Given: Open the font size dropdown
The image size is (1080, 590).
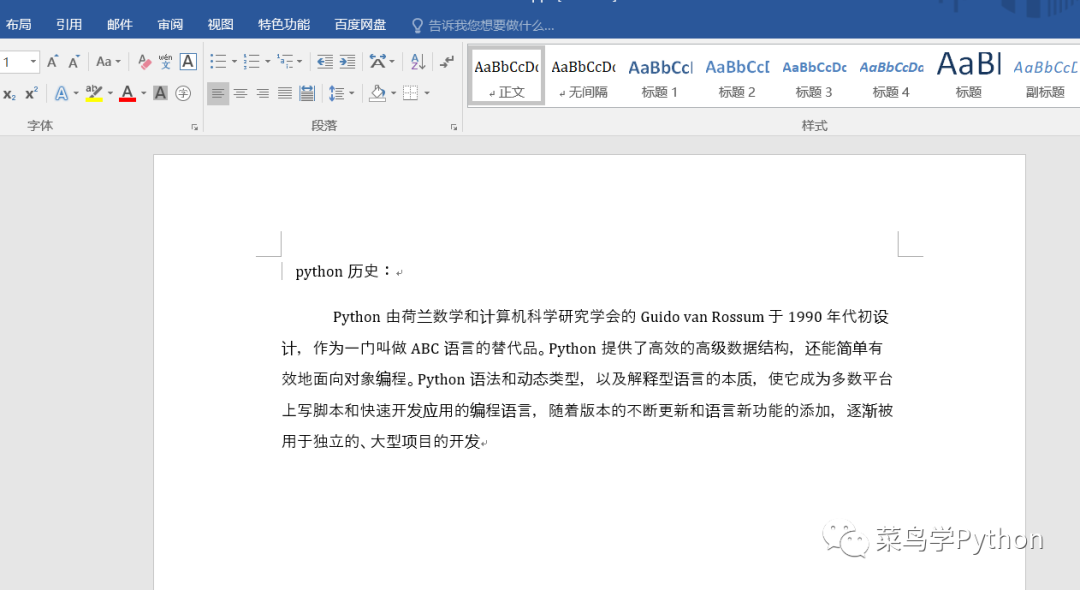Looking at the screenshot, I should [x=33, y=61].
